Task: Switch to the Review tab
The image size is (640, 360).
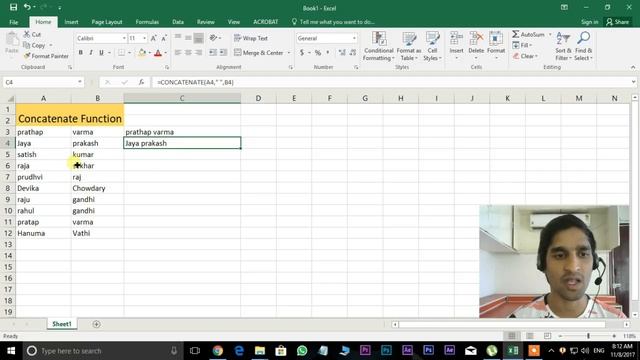Action: click(206, 22)
